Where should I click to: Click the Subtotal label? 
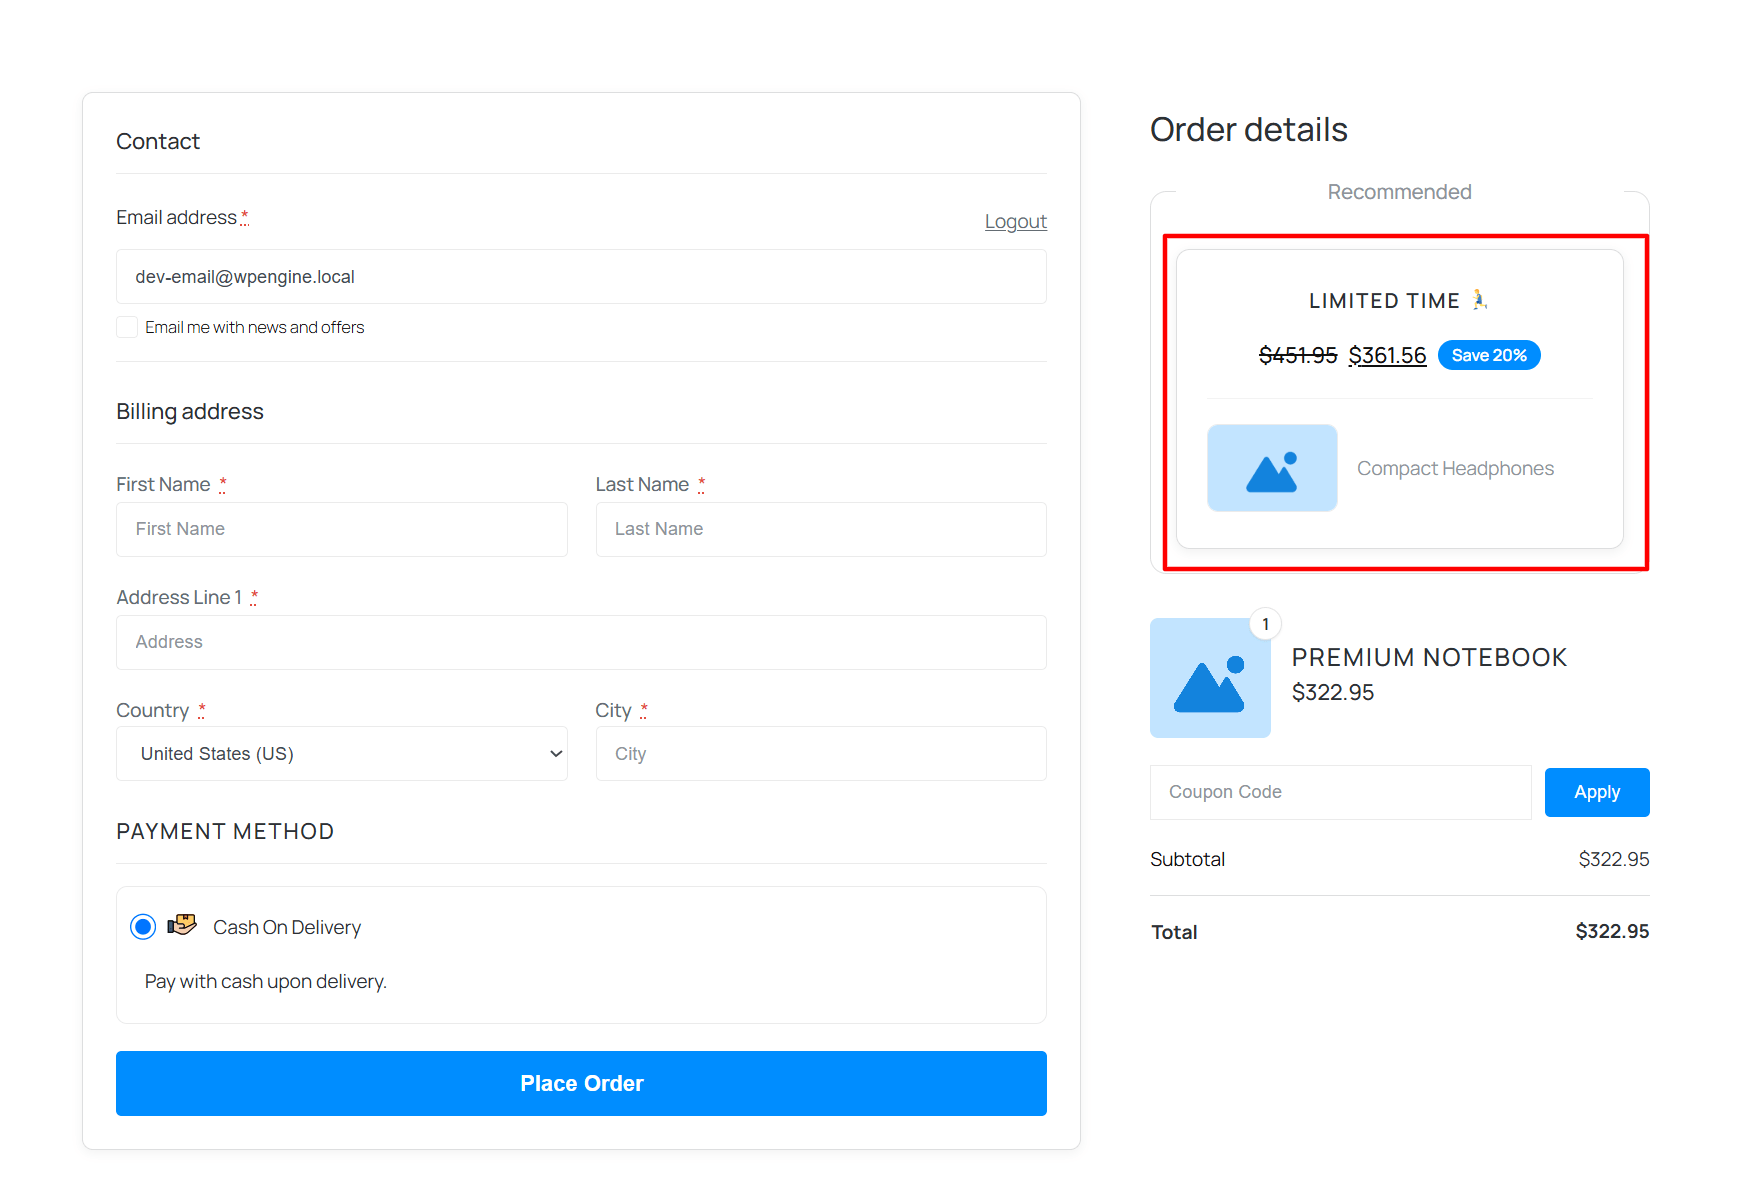click(x=1187, y=859)
